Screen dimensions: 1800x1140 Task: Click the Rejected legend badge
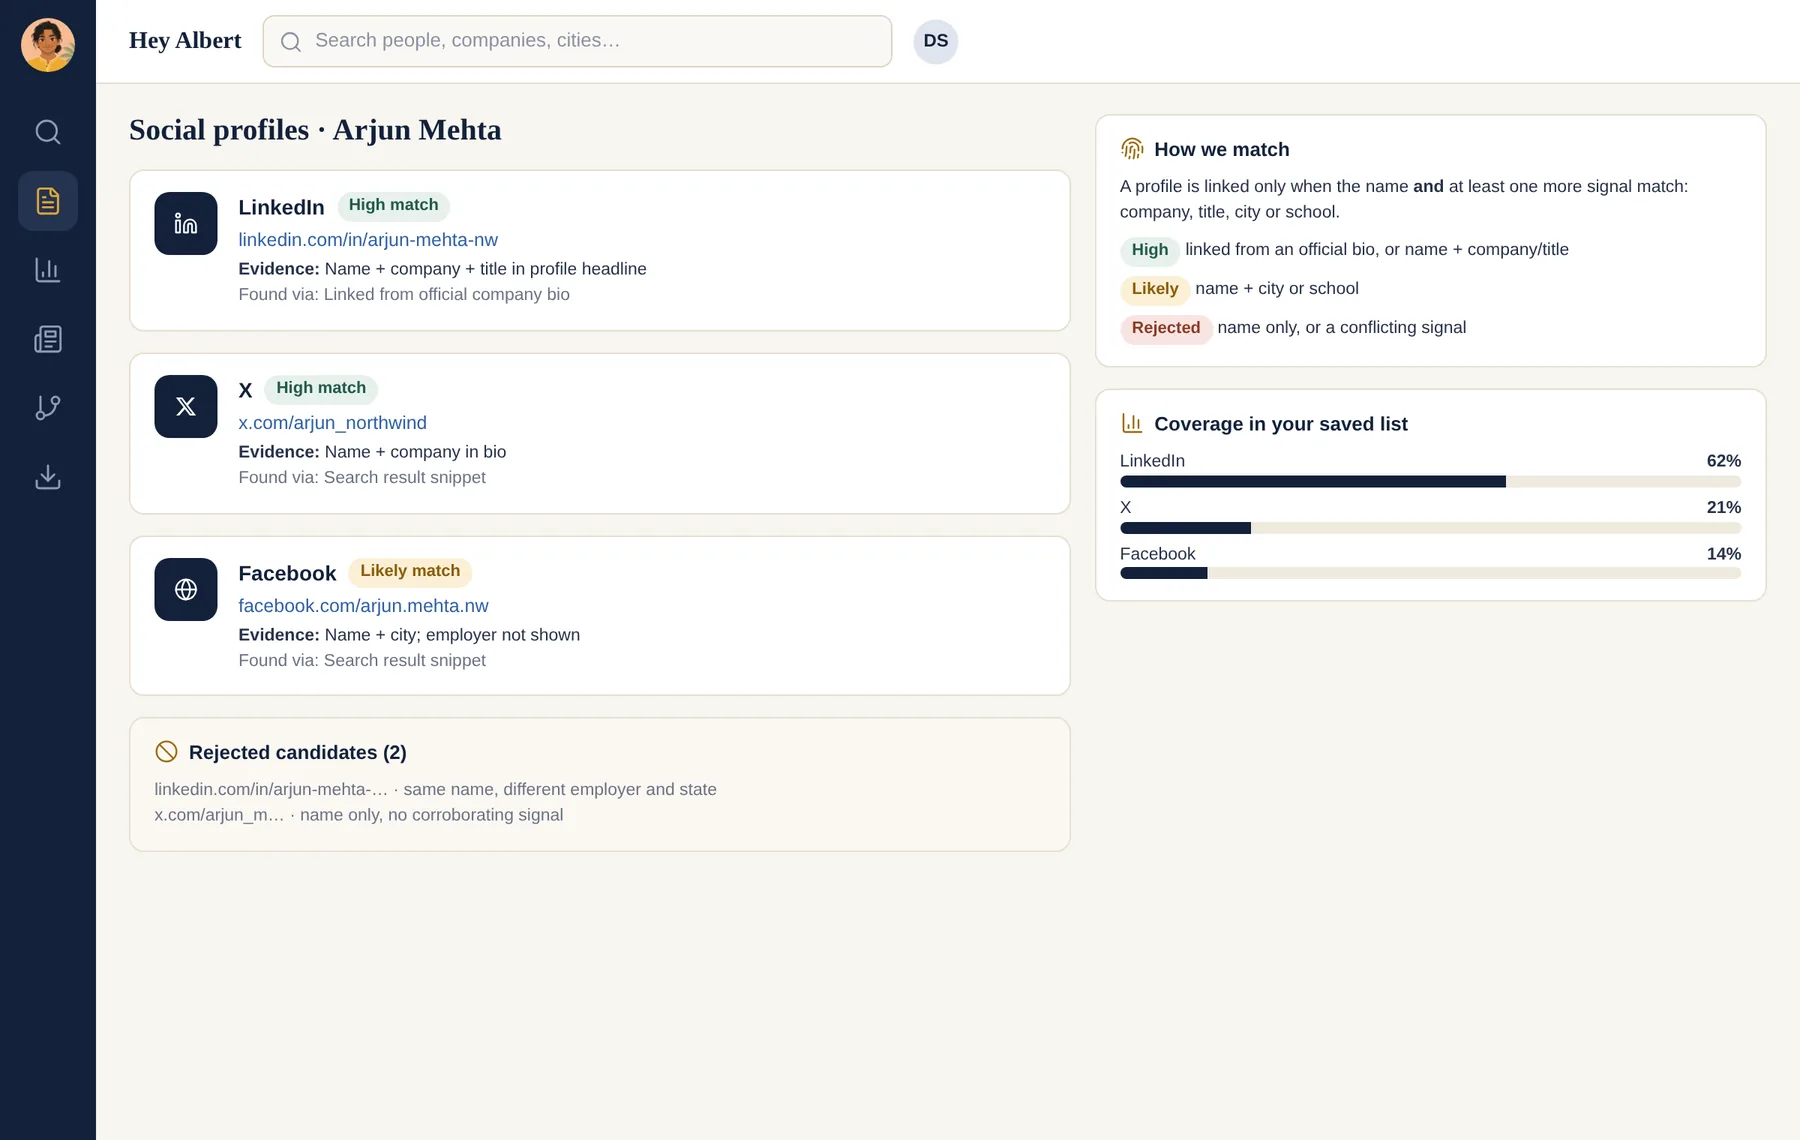[x=1166, y=328]
